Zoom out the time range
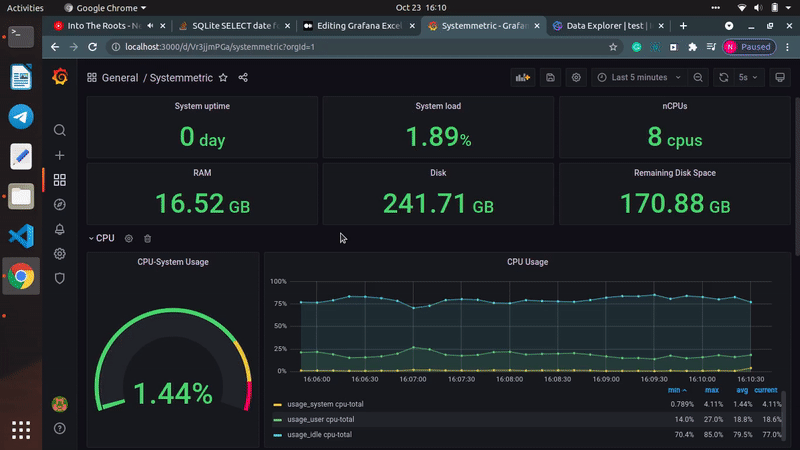Screen dimensions: 800x450 click(697, 77)
